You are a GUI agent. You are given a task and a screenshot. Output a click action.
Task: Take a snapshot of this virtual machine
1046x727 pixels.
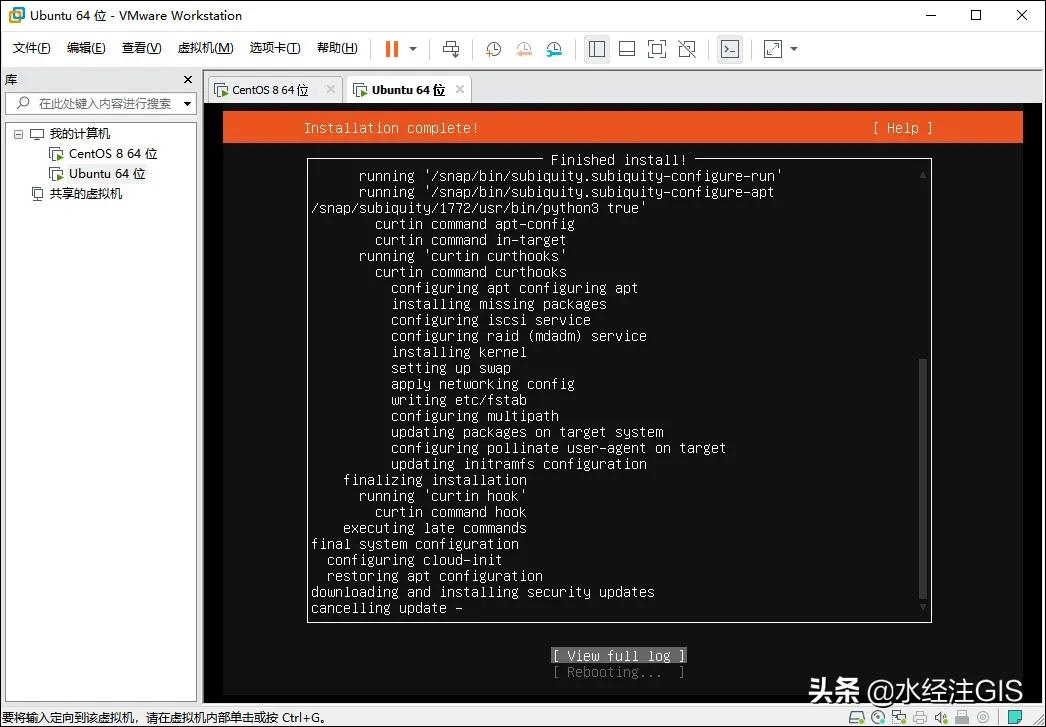coord(493,48)
